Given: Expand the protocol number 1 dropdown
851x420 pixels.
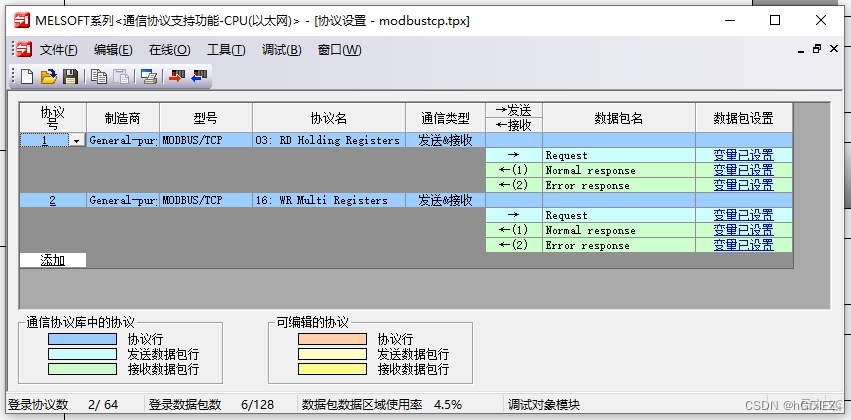Looking at the screenshot, I should click(77, 141).
